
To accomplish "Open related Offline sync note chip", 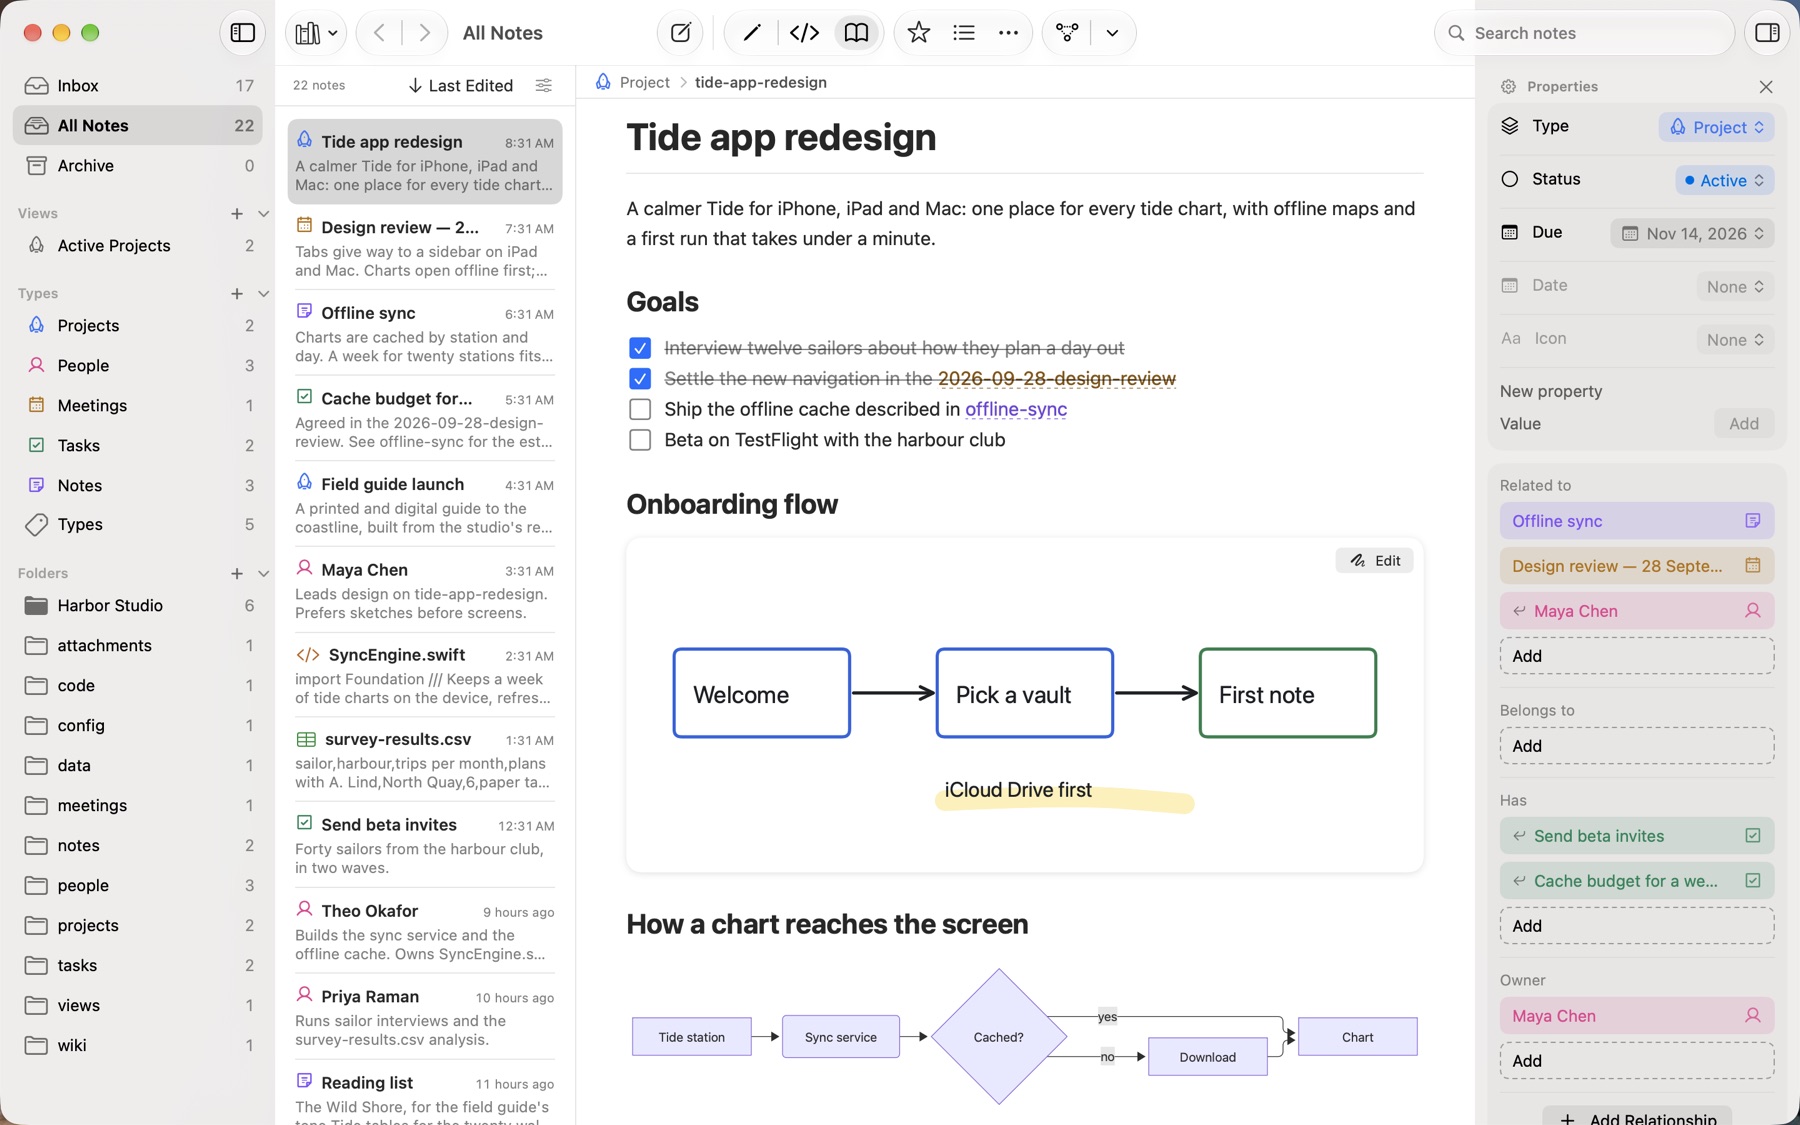I will (1636, 521).
